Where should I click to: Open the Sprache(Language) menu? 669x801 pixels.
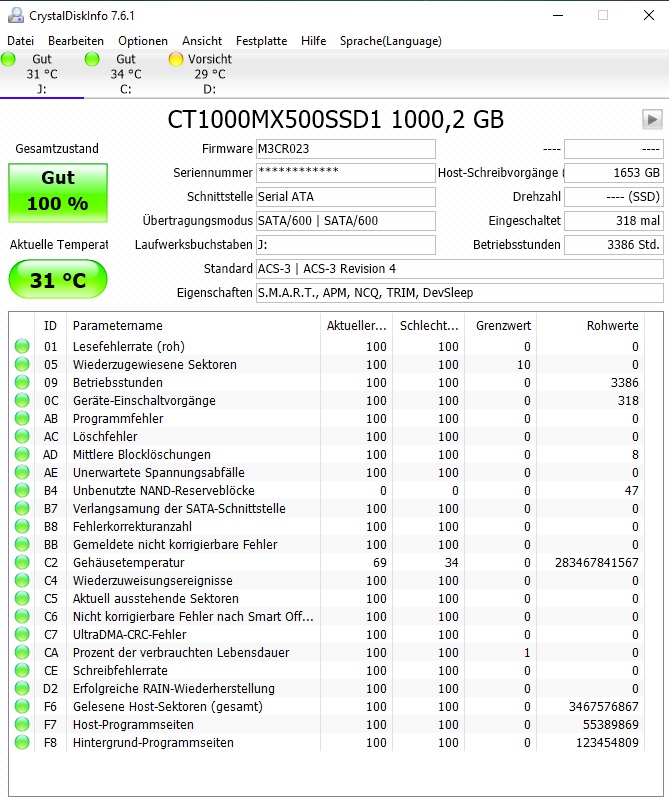pyautogui.click(x=391, y=41)
